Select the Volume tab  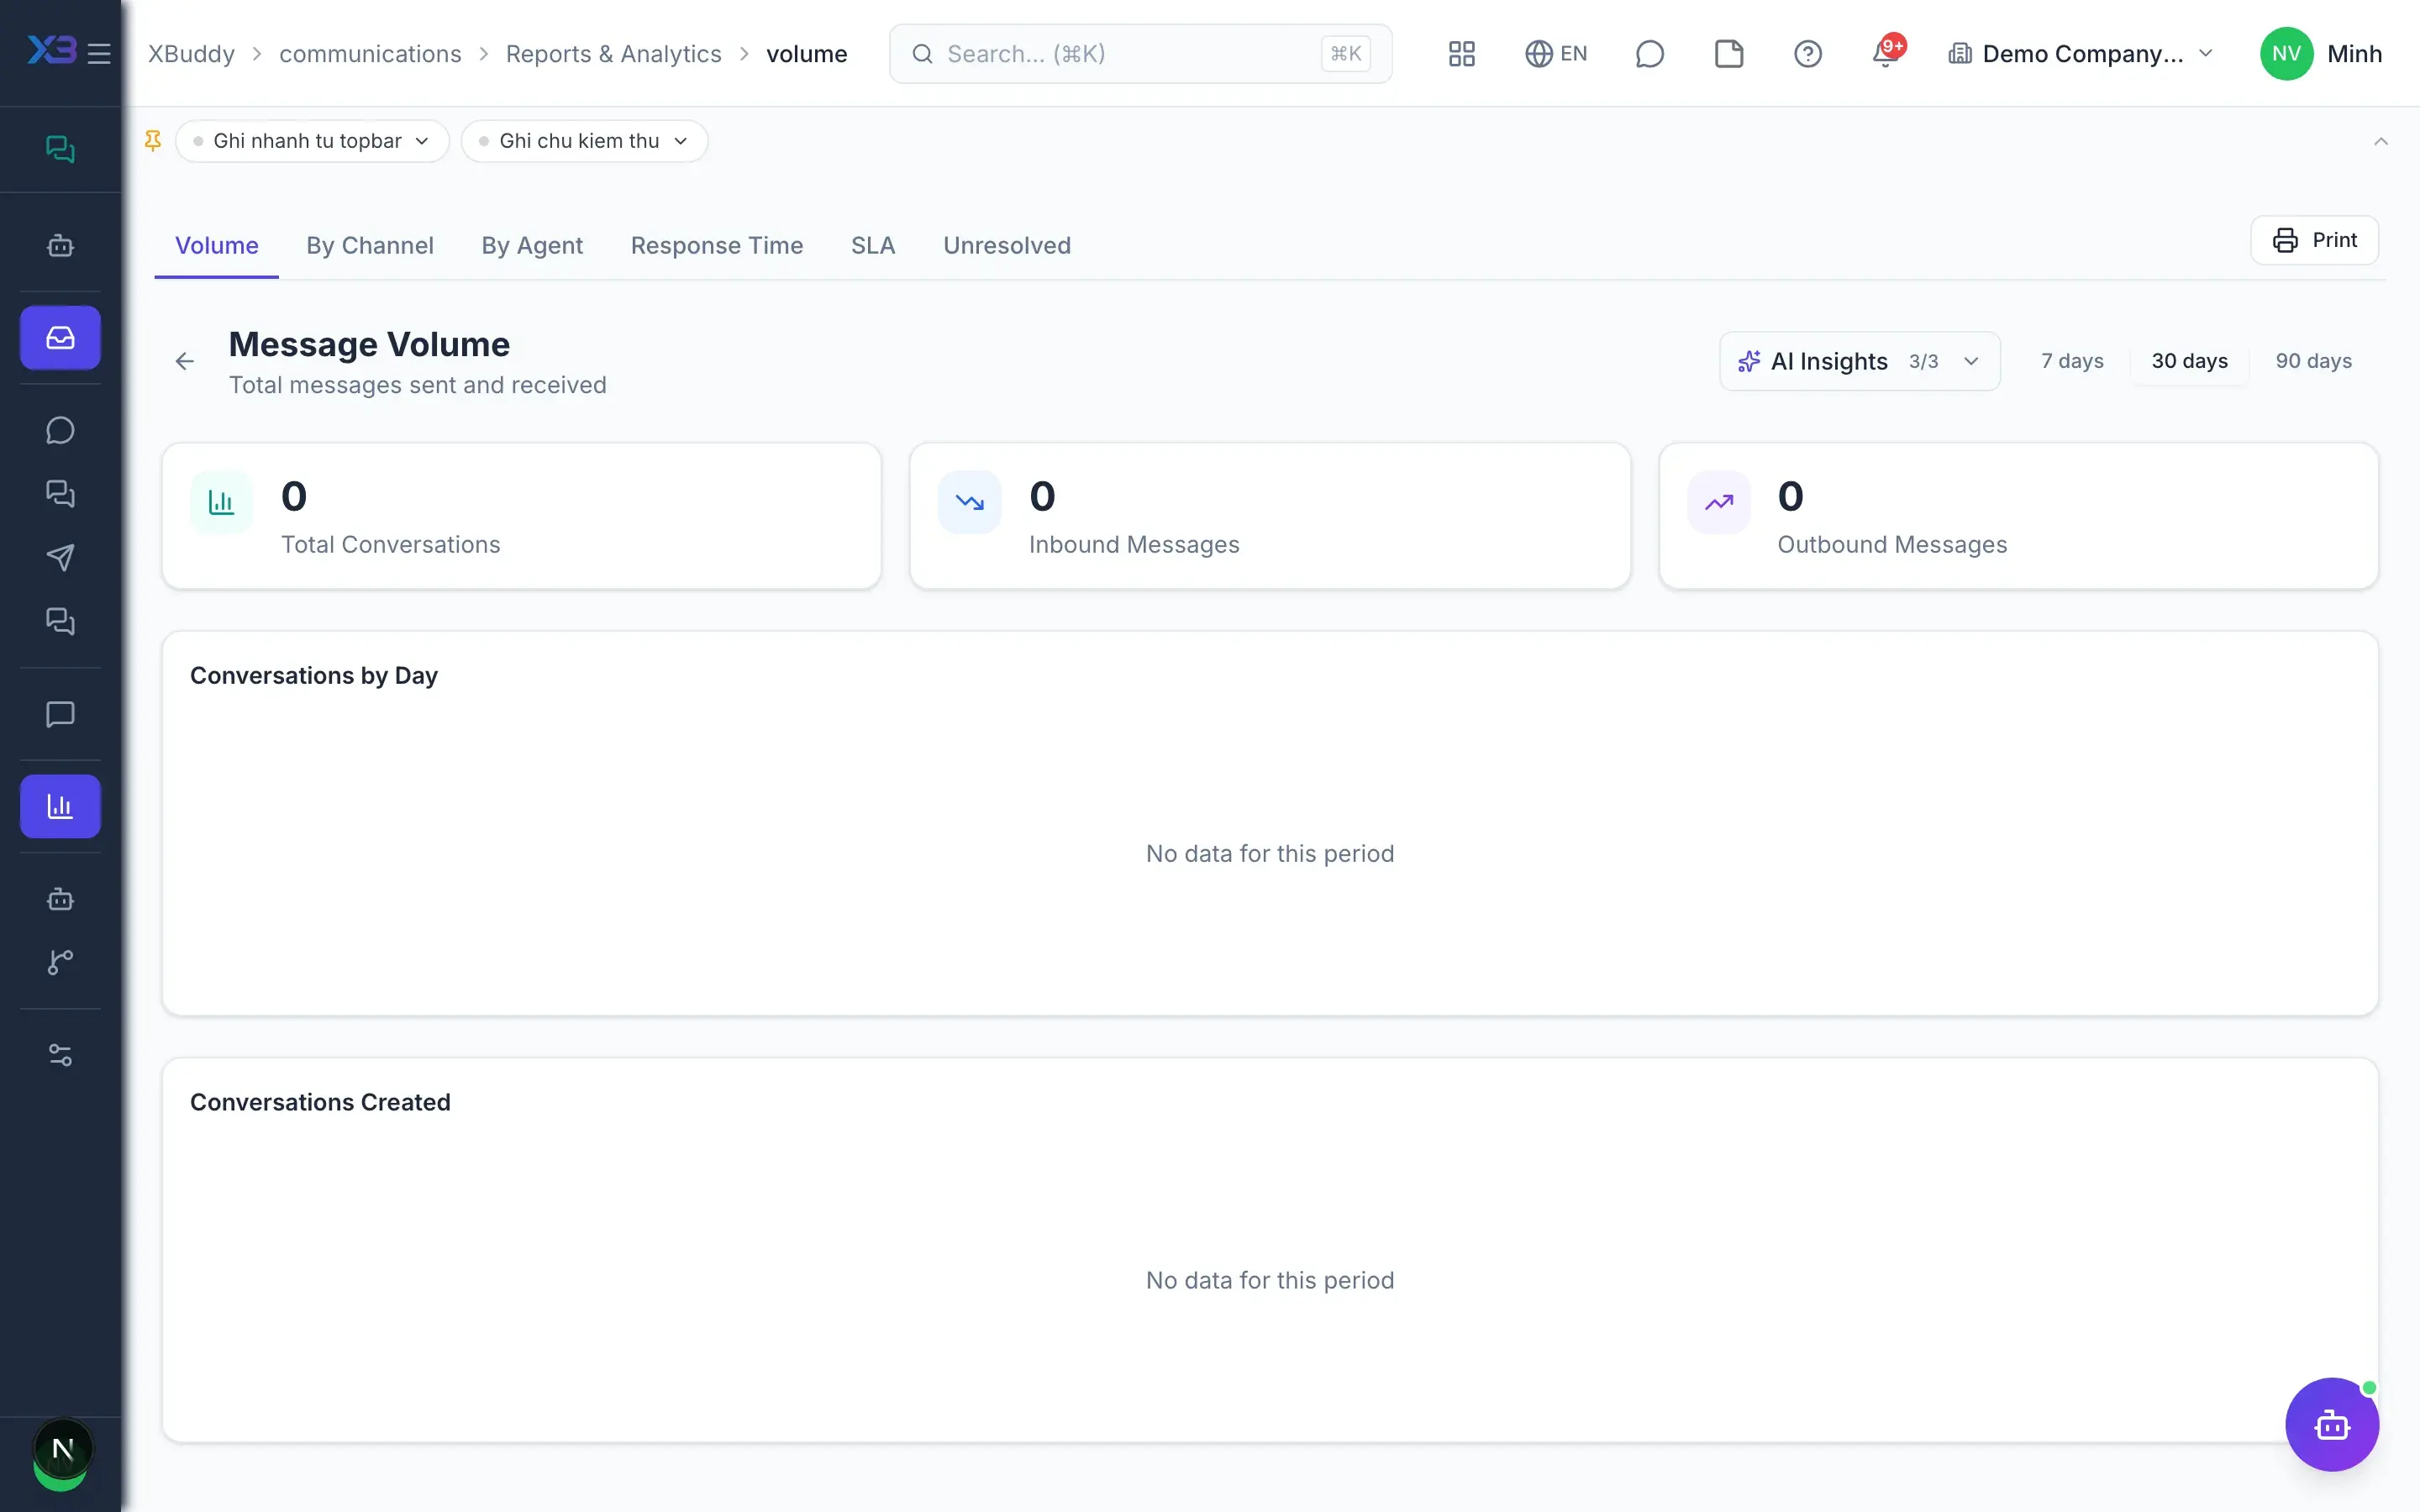(x=217, y=246)
